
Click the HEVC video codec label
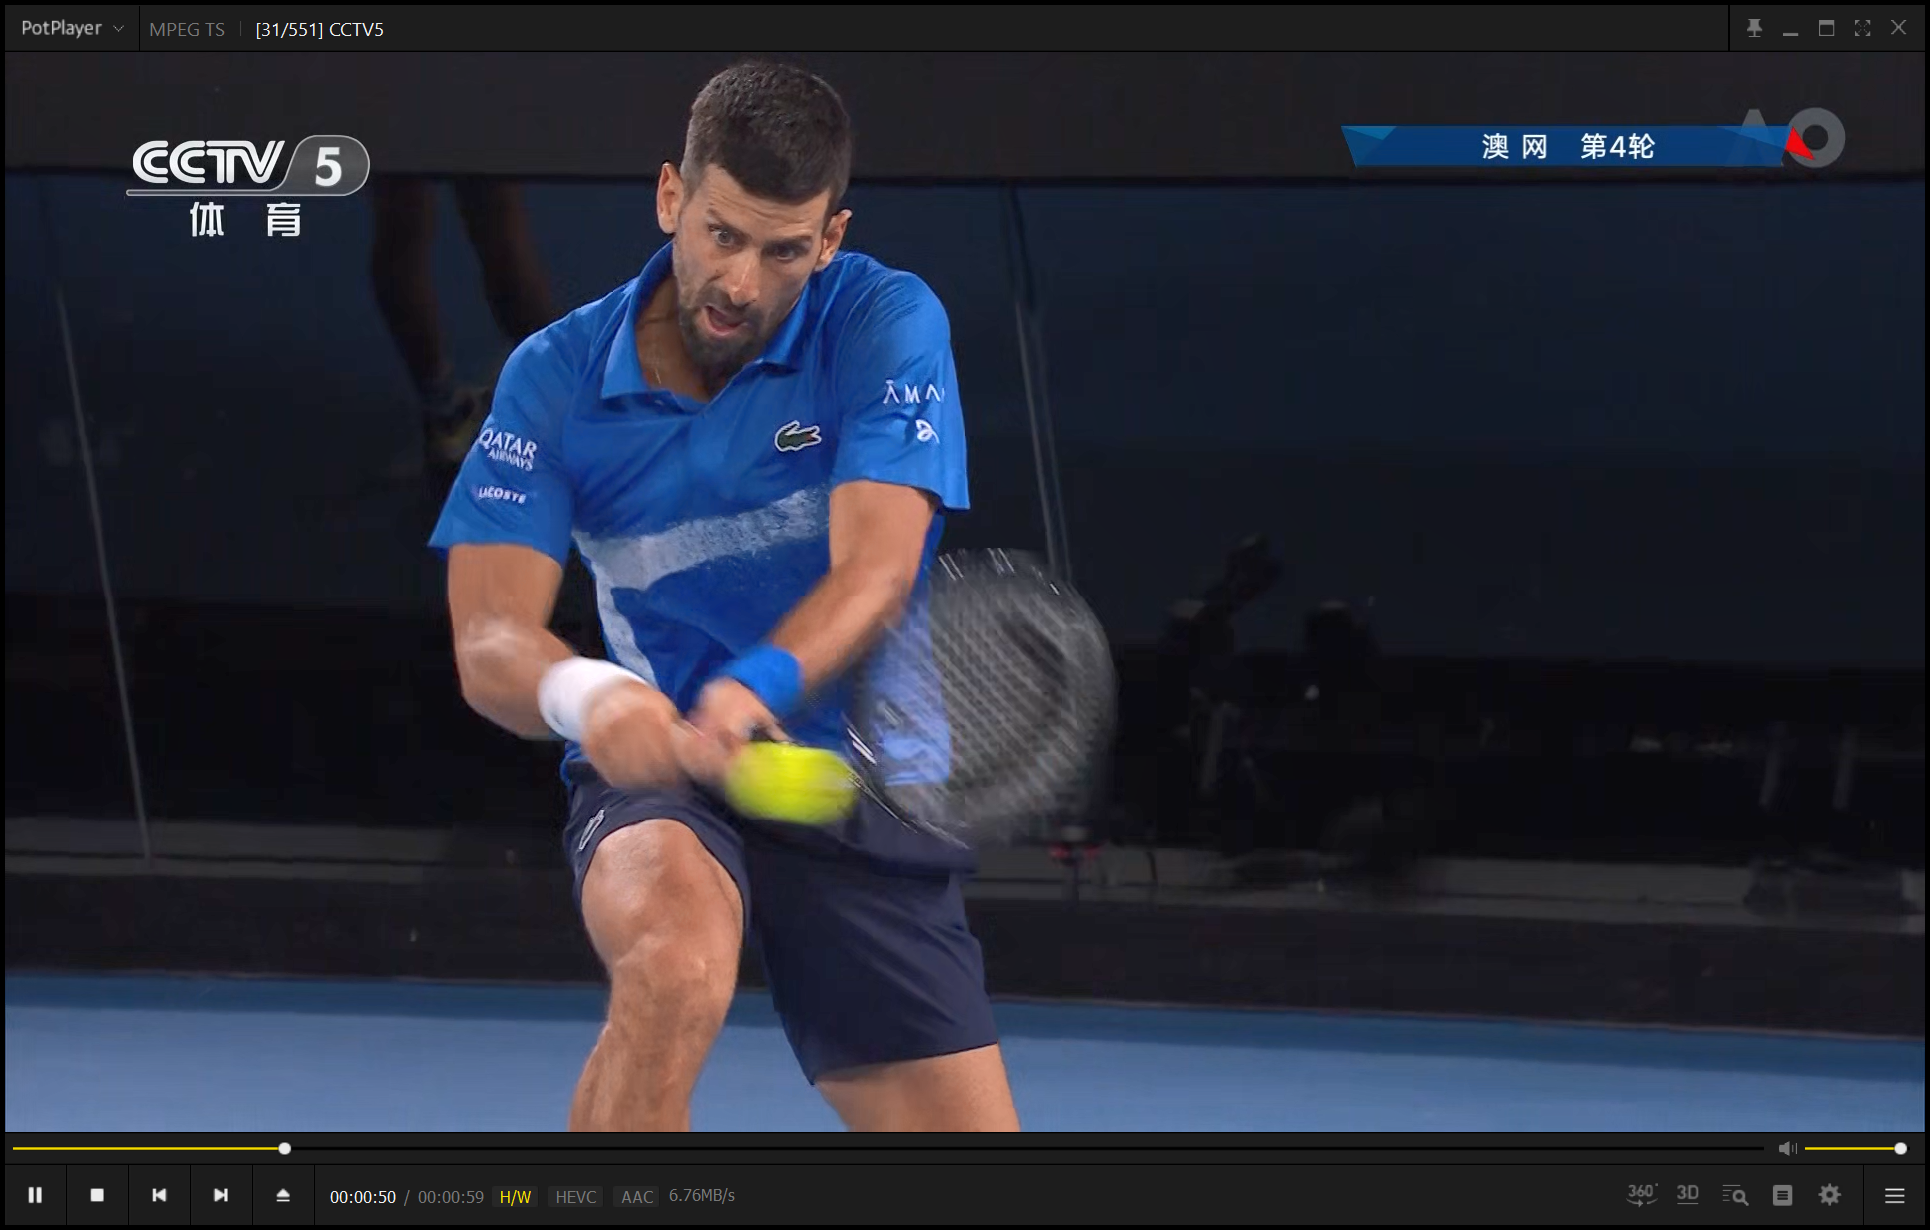coord(575,1197)
